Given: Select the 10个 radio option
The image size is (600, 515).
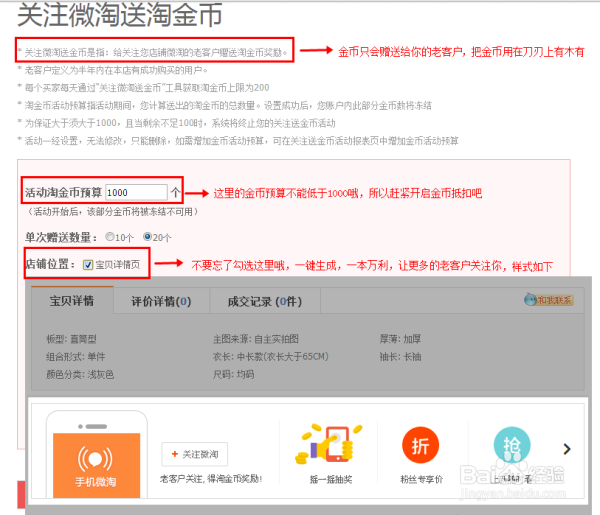Looking at the screenshot, I should [110, 237].
